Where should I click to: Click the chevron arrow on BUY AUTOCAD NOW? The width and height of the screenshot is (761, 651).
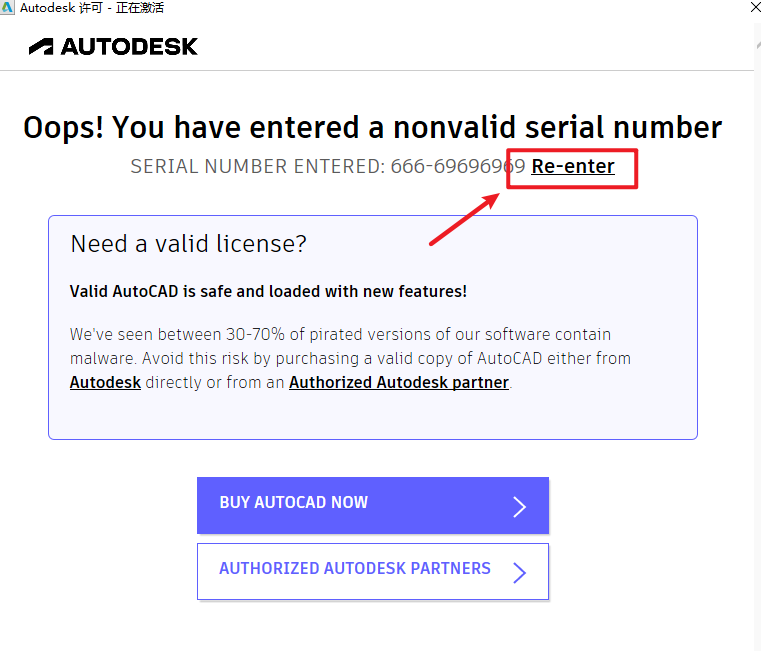519,506
